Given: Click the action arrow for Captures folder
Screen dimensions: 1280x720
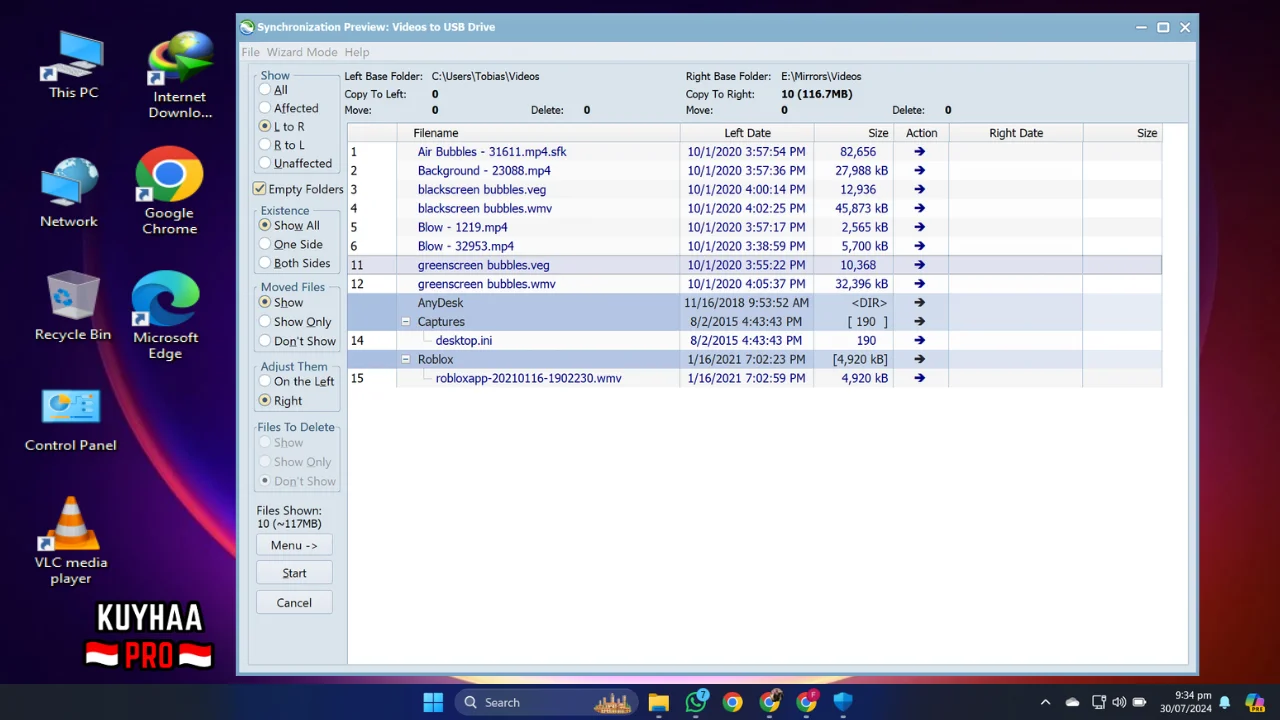Looking at the screenshot, I should [x=919, y=322].
